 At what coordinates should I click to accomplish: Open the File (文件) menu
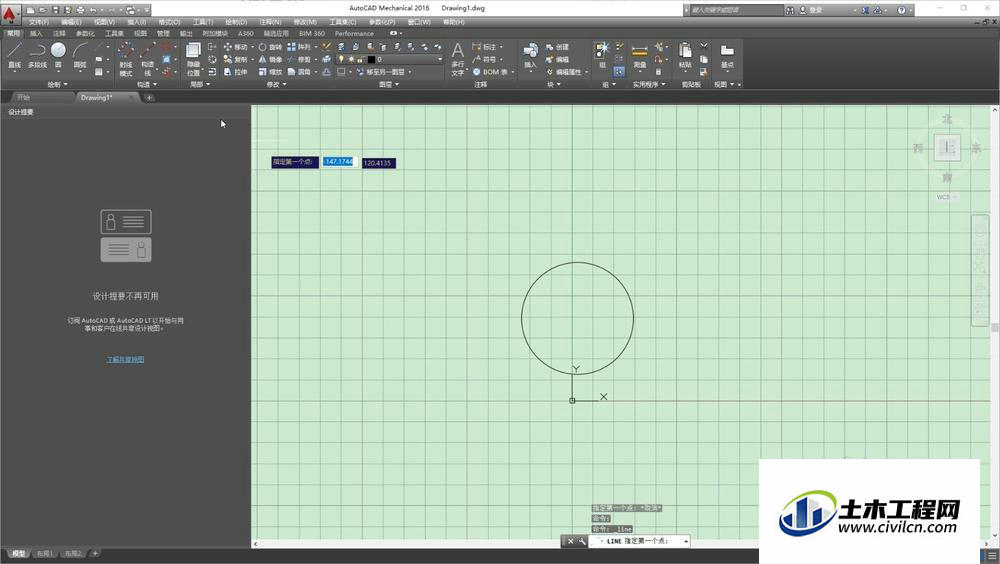point(38,22)
